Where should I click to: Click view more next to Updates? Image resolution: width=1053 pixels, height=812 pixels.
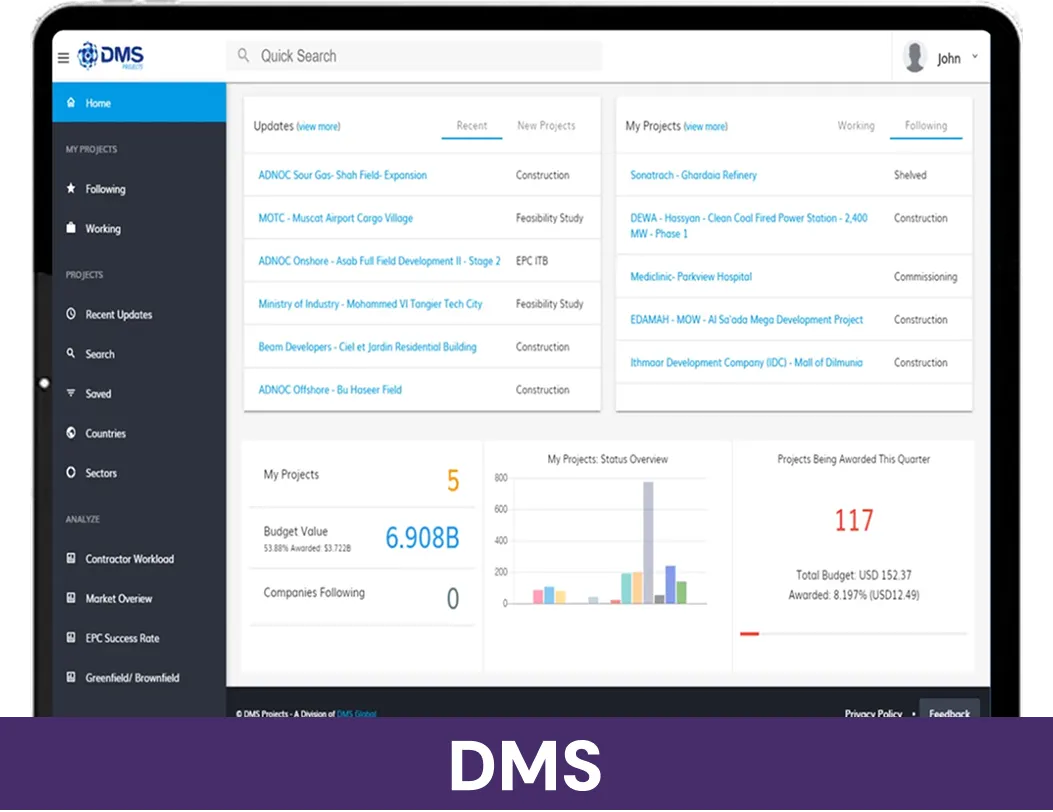coord(320,126)
